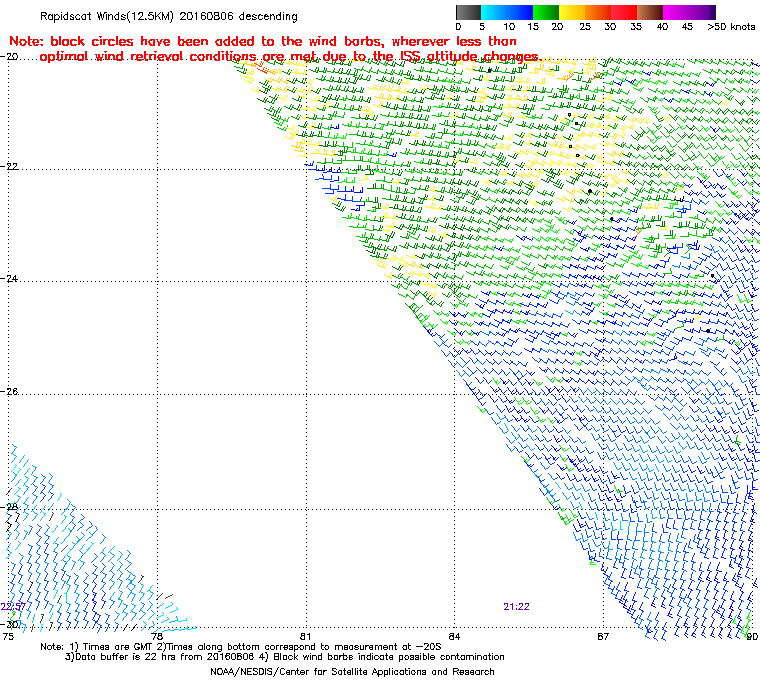Click the purple '22:57' swath time label
Viewport: 760px width, 688px height.
click(x=13, y=607)
